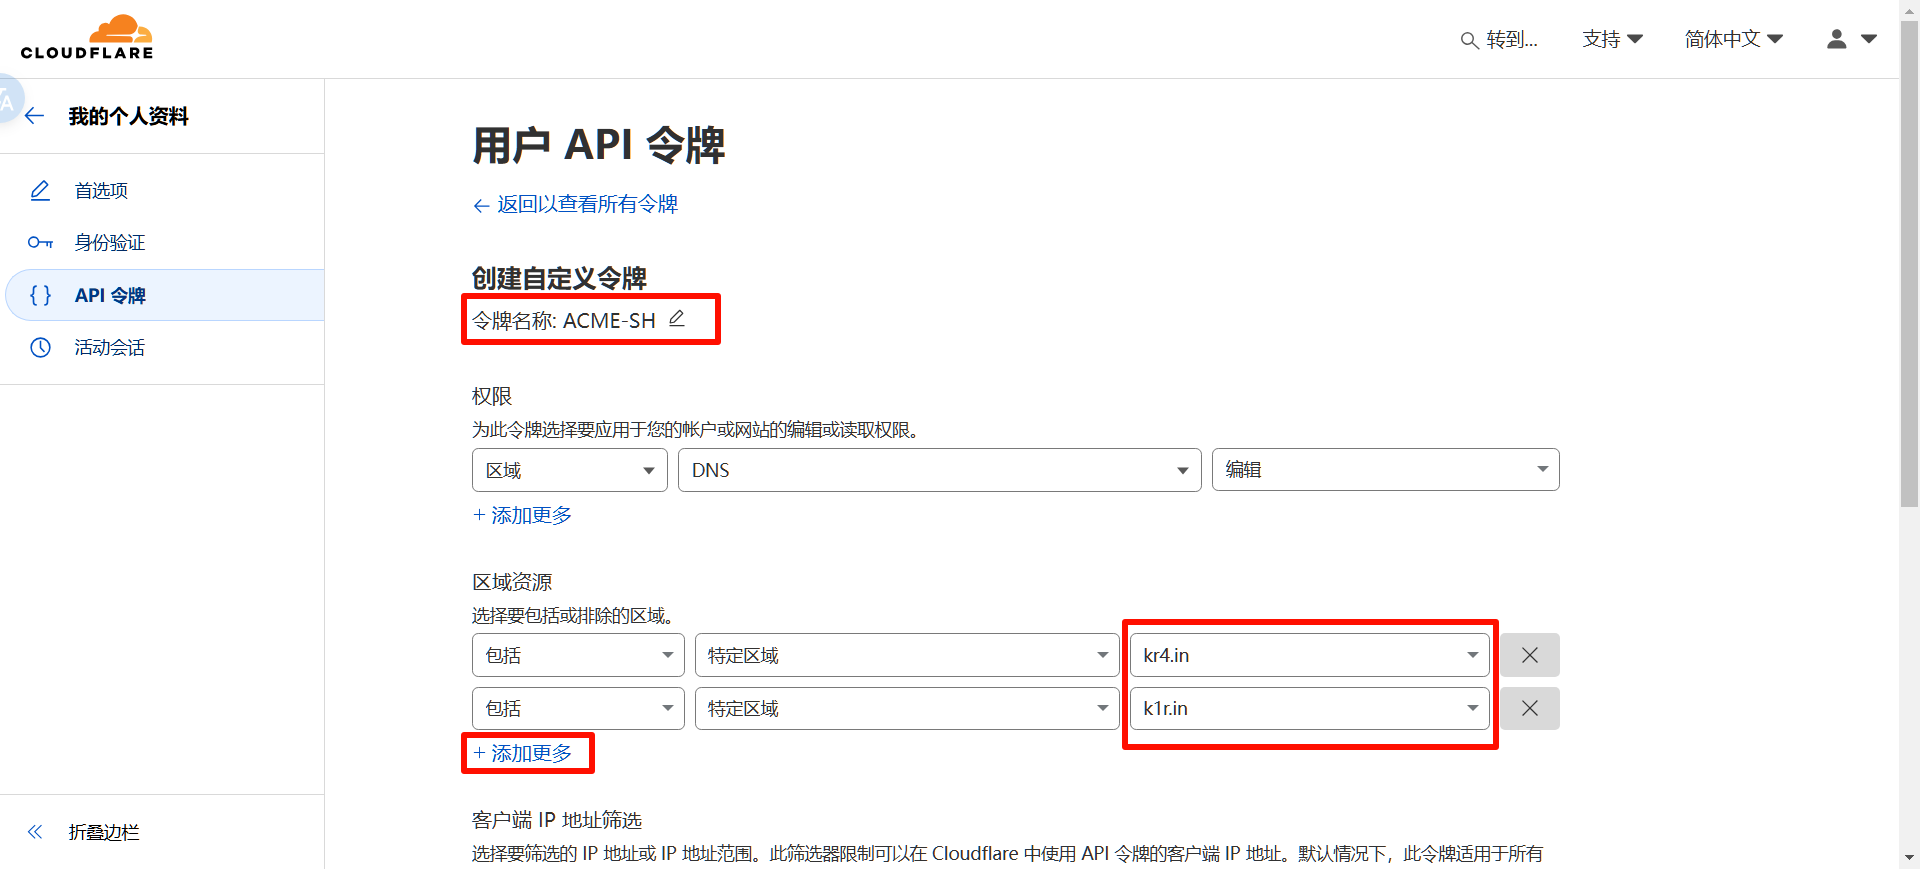Screen dimensions: 1920x869
Task: Click the key icon next to 身份验证
Action: click(40, 242)
